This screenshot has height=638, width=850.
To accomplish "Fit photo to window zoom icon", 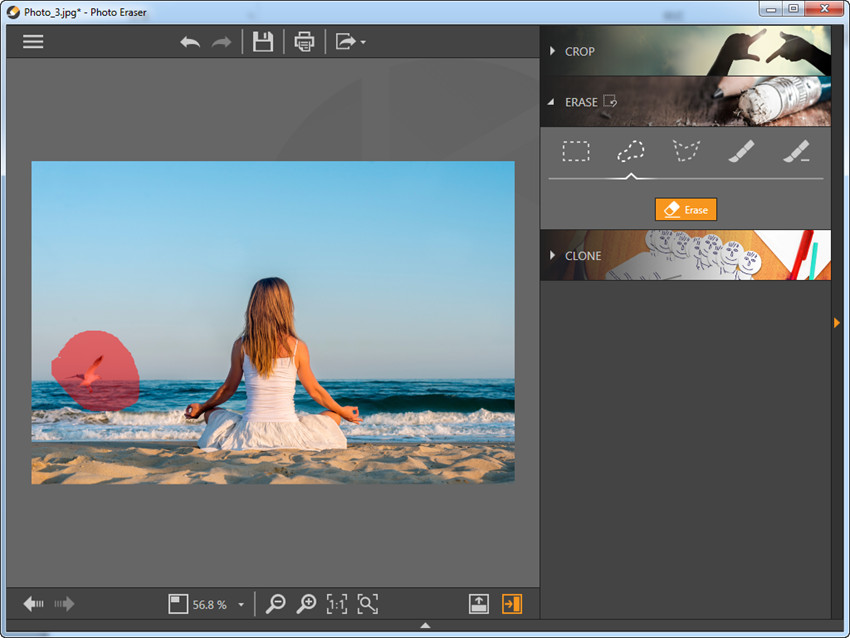I will click(368, 604).
